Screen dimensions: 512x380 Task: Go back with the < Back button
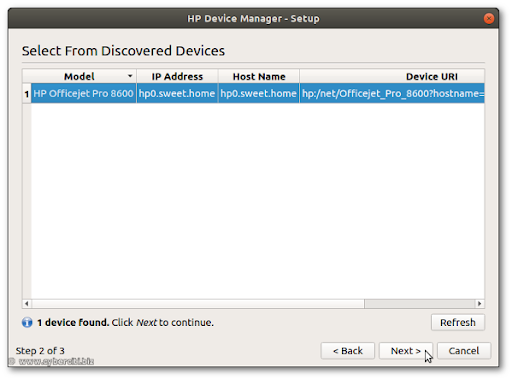tap(348, 351)
